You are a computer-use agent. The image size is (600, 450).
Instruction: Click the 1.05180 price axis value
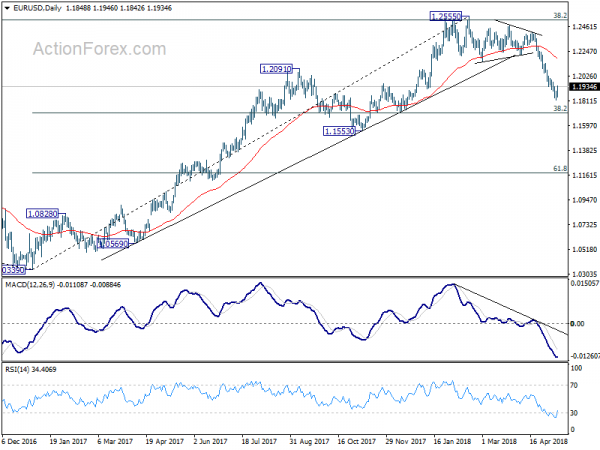(x=585, y=249)
